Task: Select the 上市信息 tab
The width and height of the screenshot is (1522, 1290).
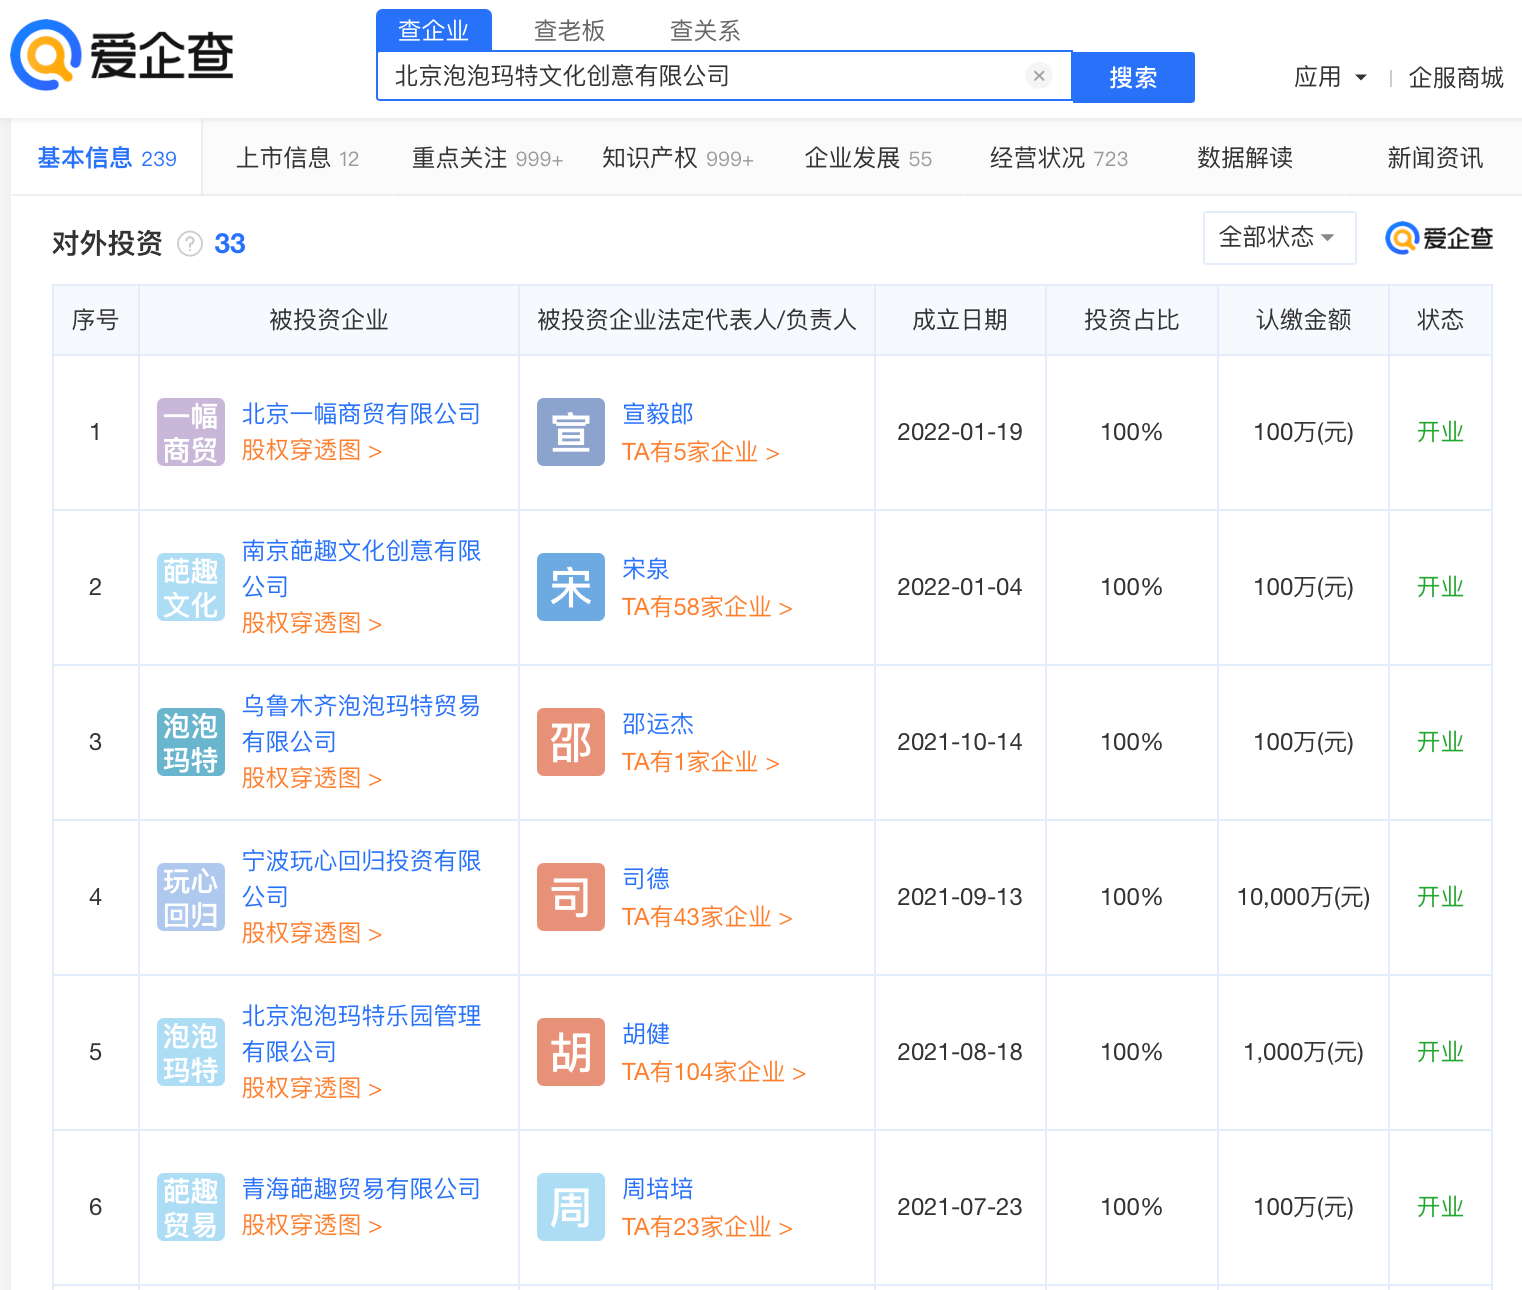Action: coord(297,158)
